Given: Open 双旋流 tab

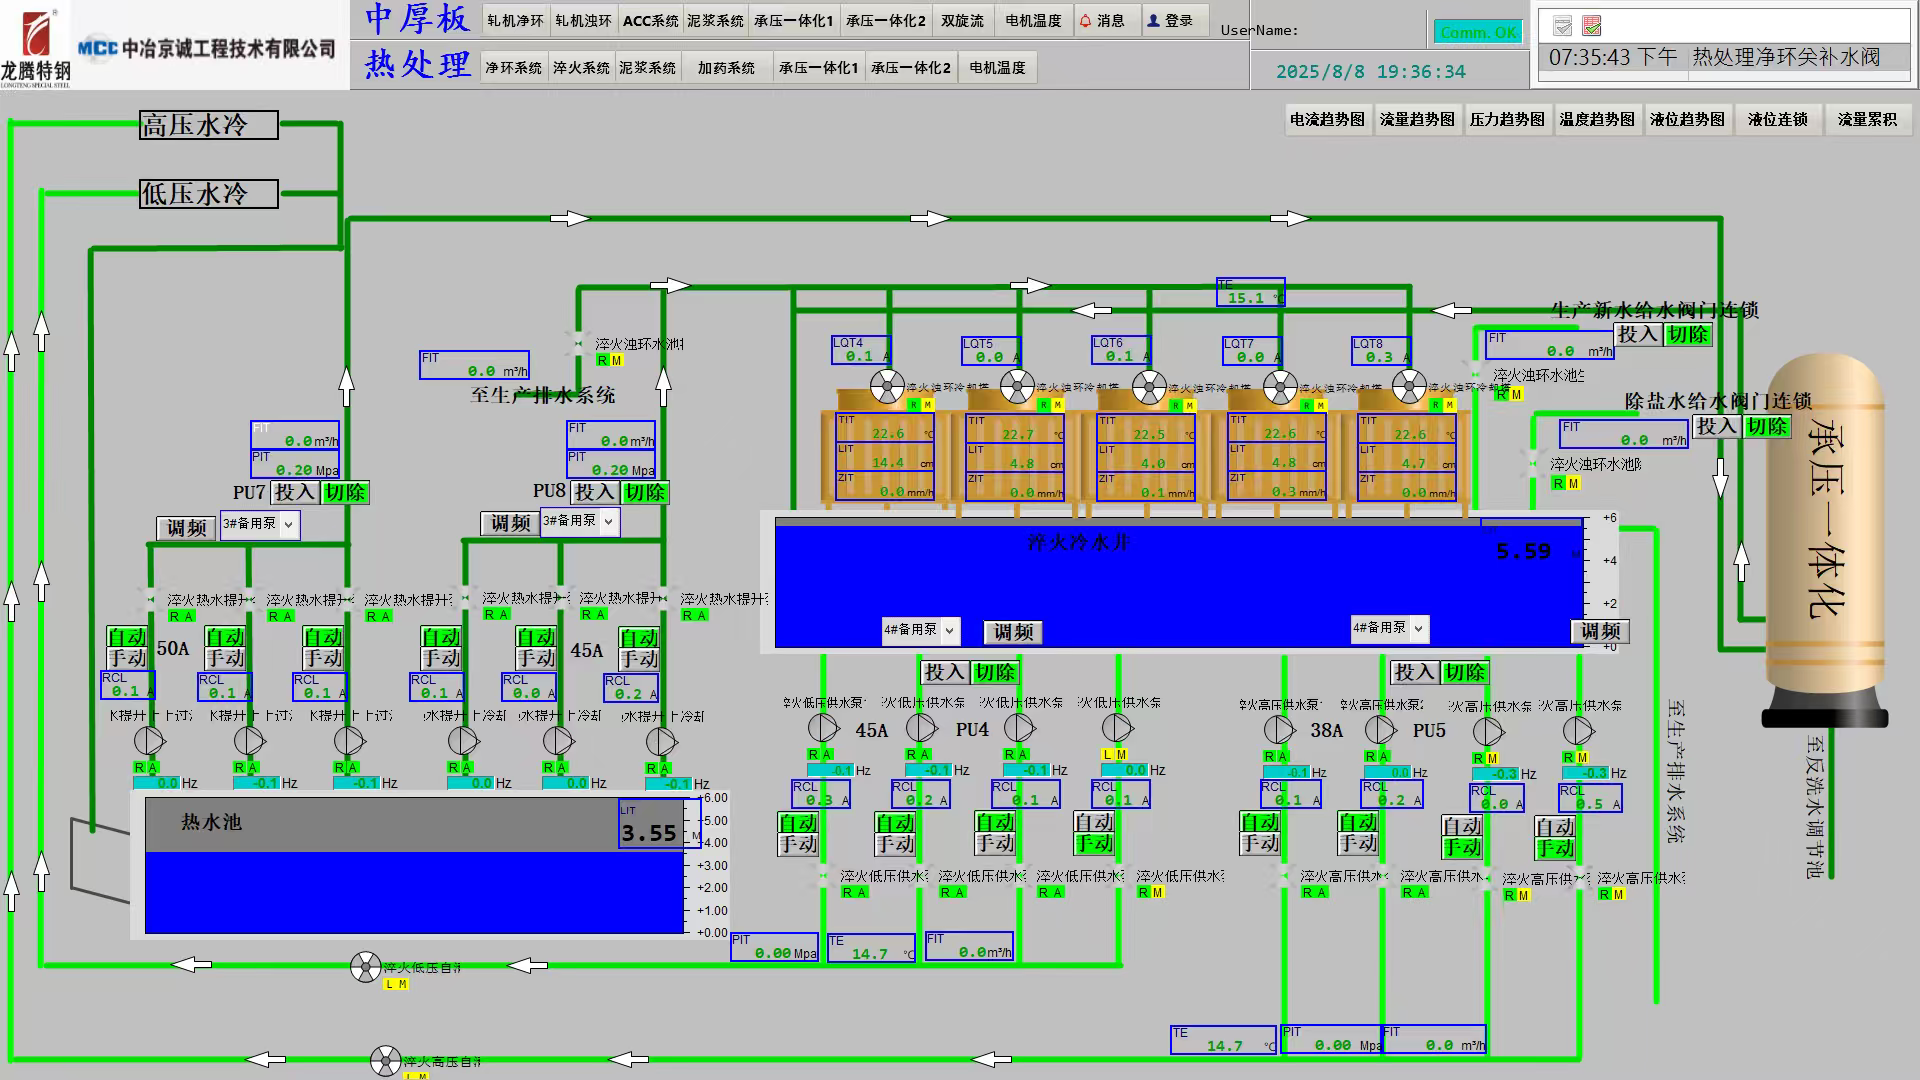Looking at the screenshot, I should click(x=962, y=21).
